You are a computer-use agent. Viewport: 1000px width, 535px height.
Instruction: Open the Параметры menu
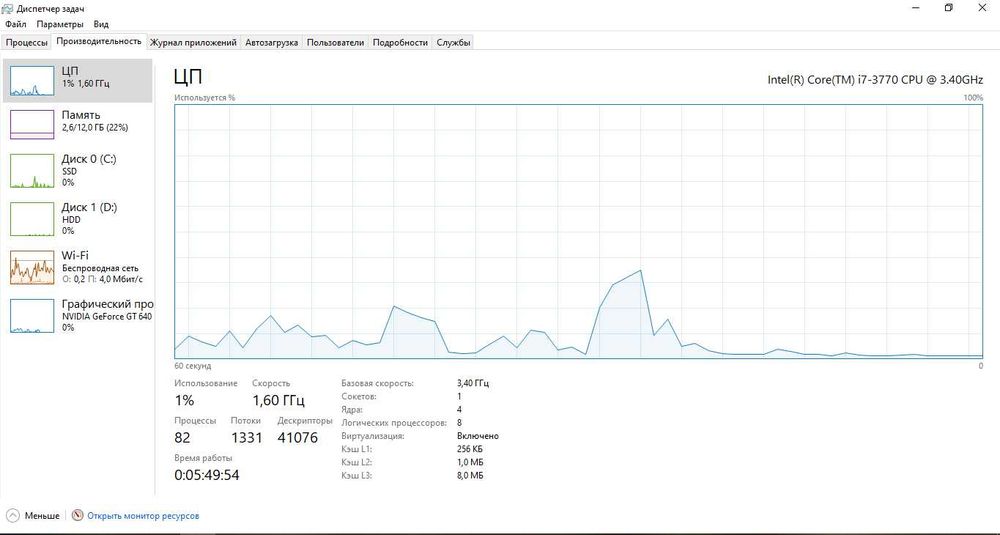pyautogui.click(x=60, y=24)
